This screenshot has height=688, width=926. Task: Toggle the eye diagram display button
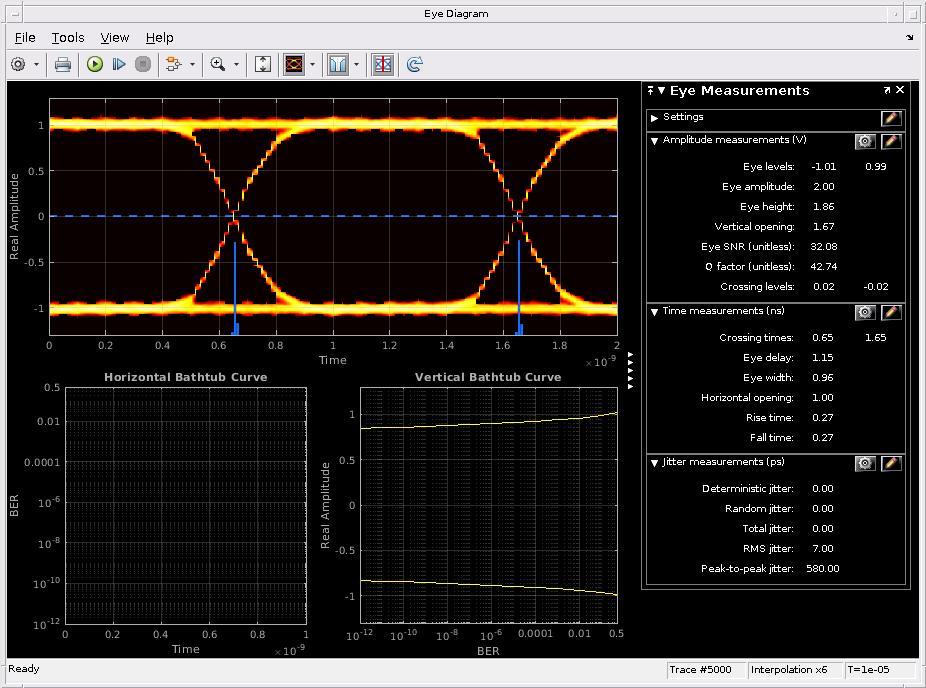point(294,64)
